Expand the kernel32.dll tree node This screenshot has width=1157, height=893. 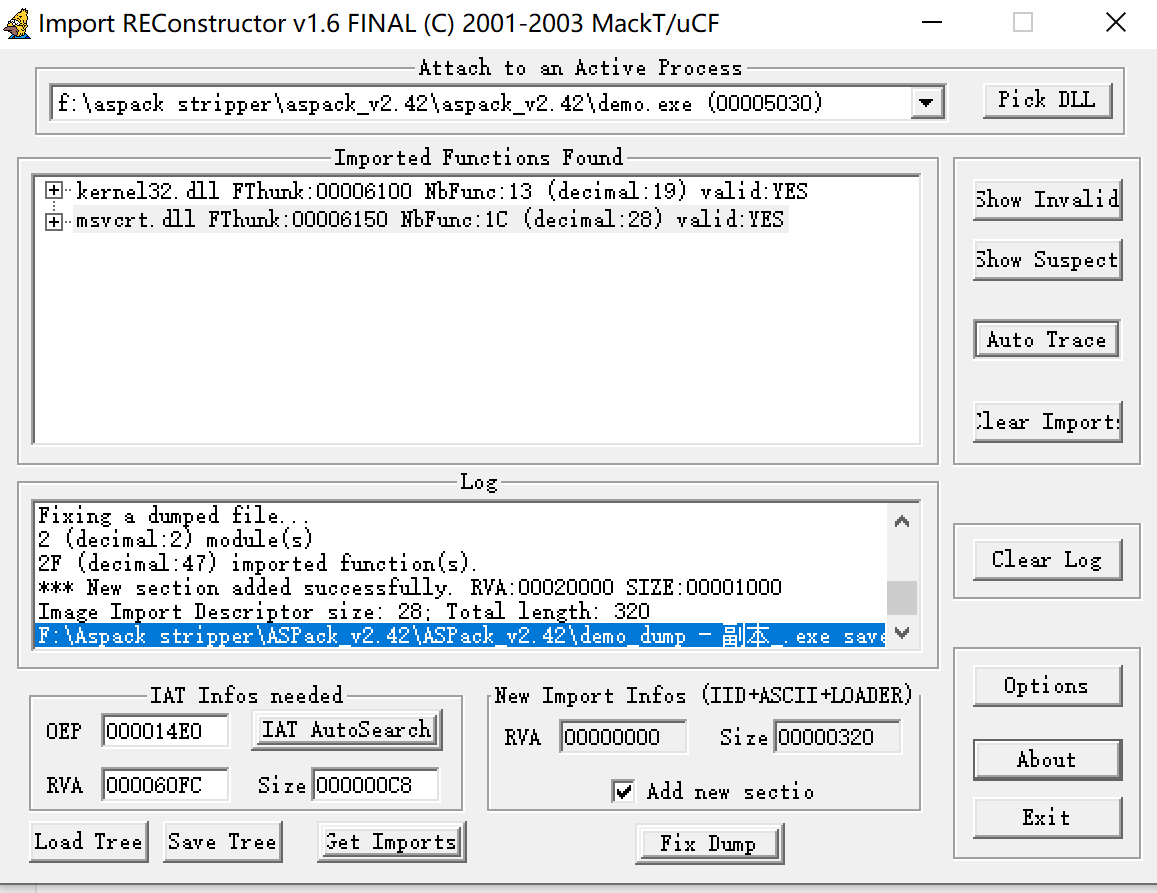coord(53,191)
